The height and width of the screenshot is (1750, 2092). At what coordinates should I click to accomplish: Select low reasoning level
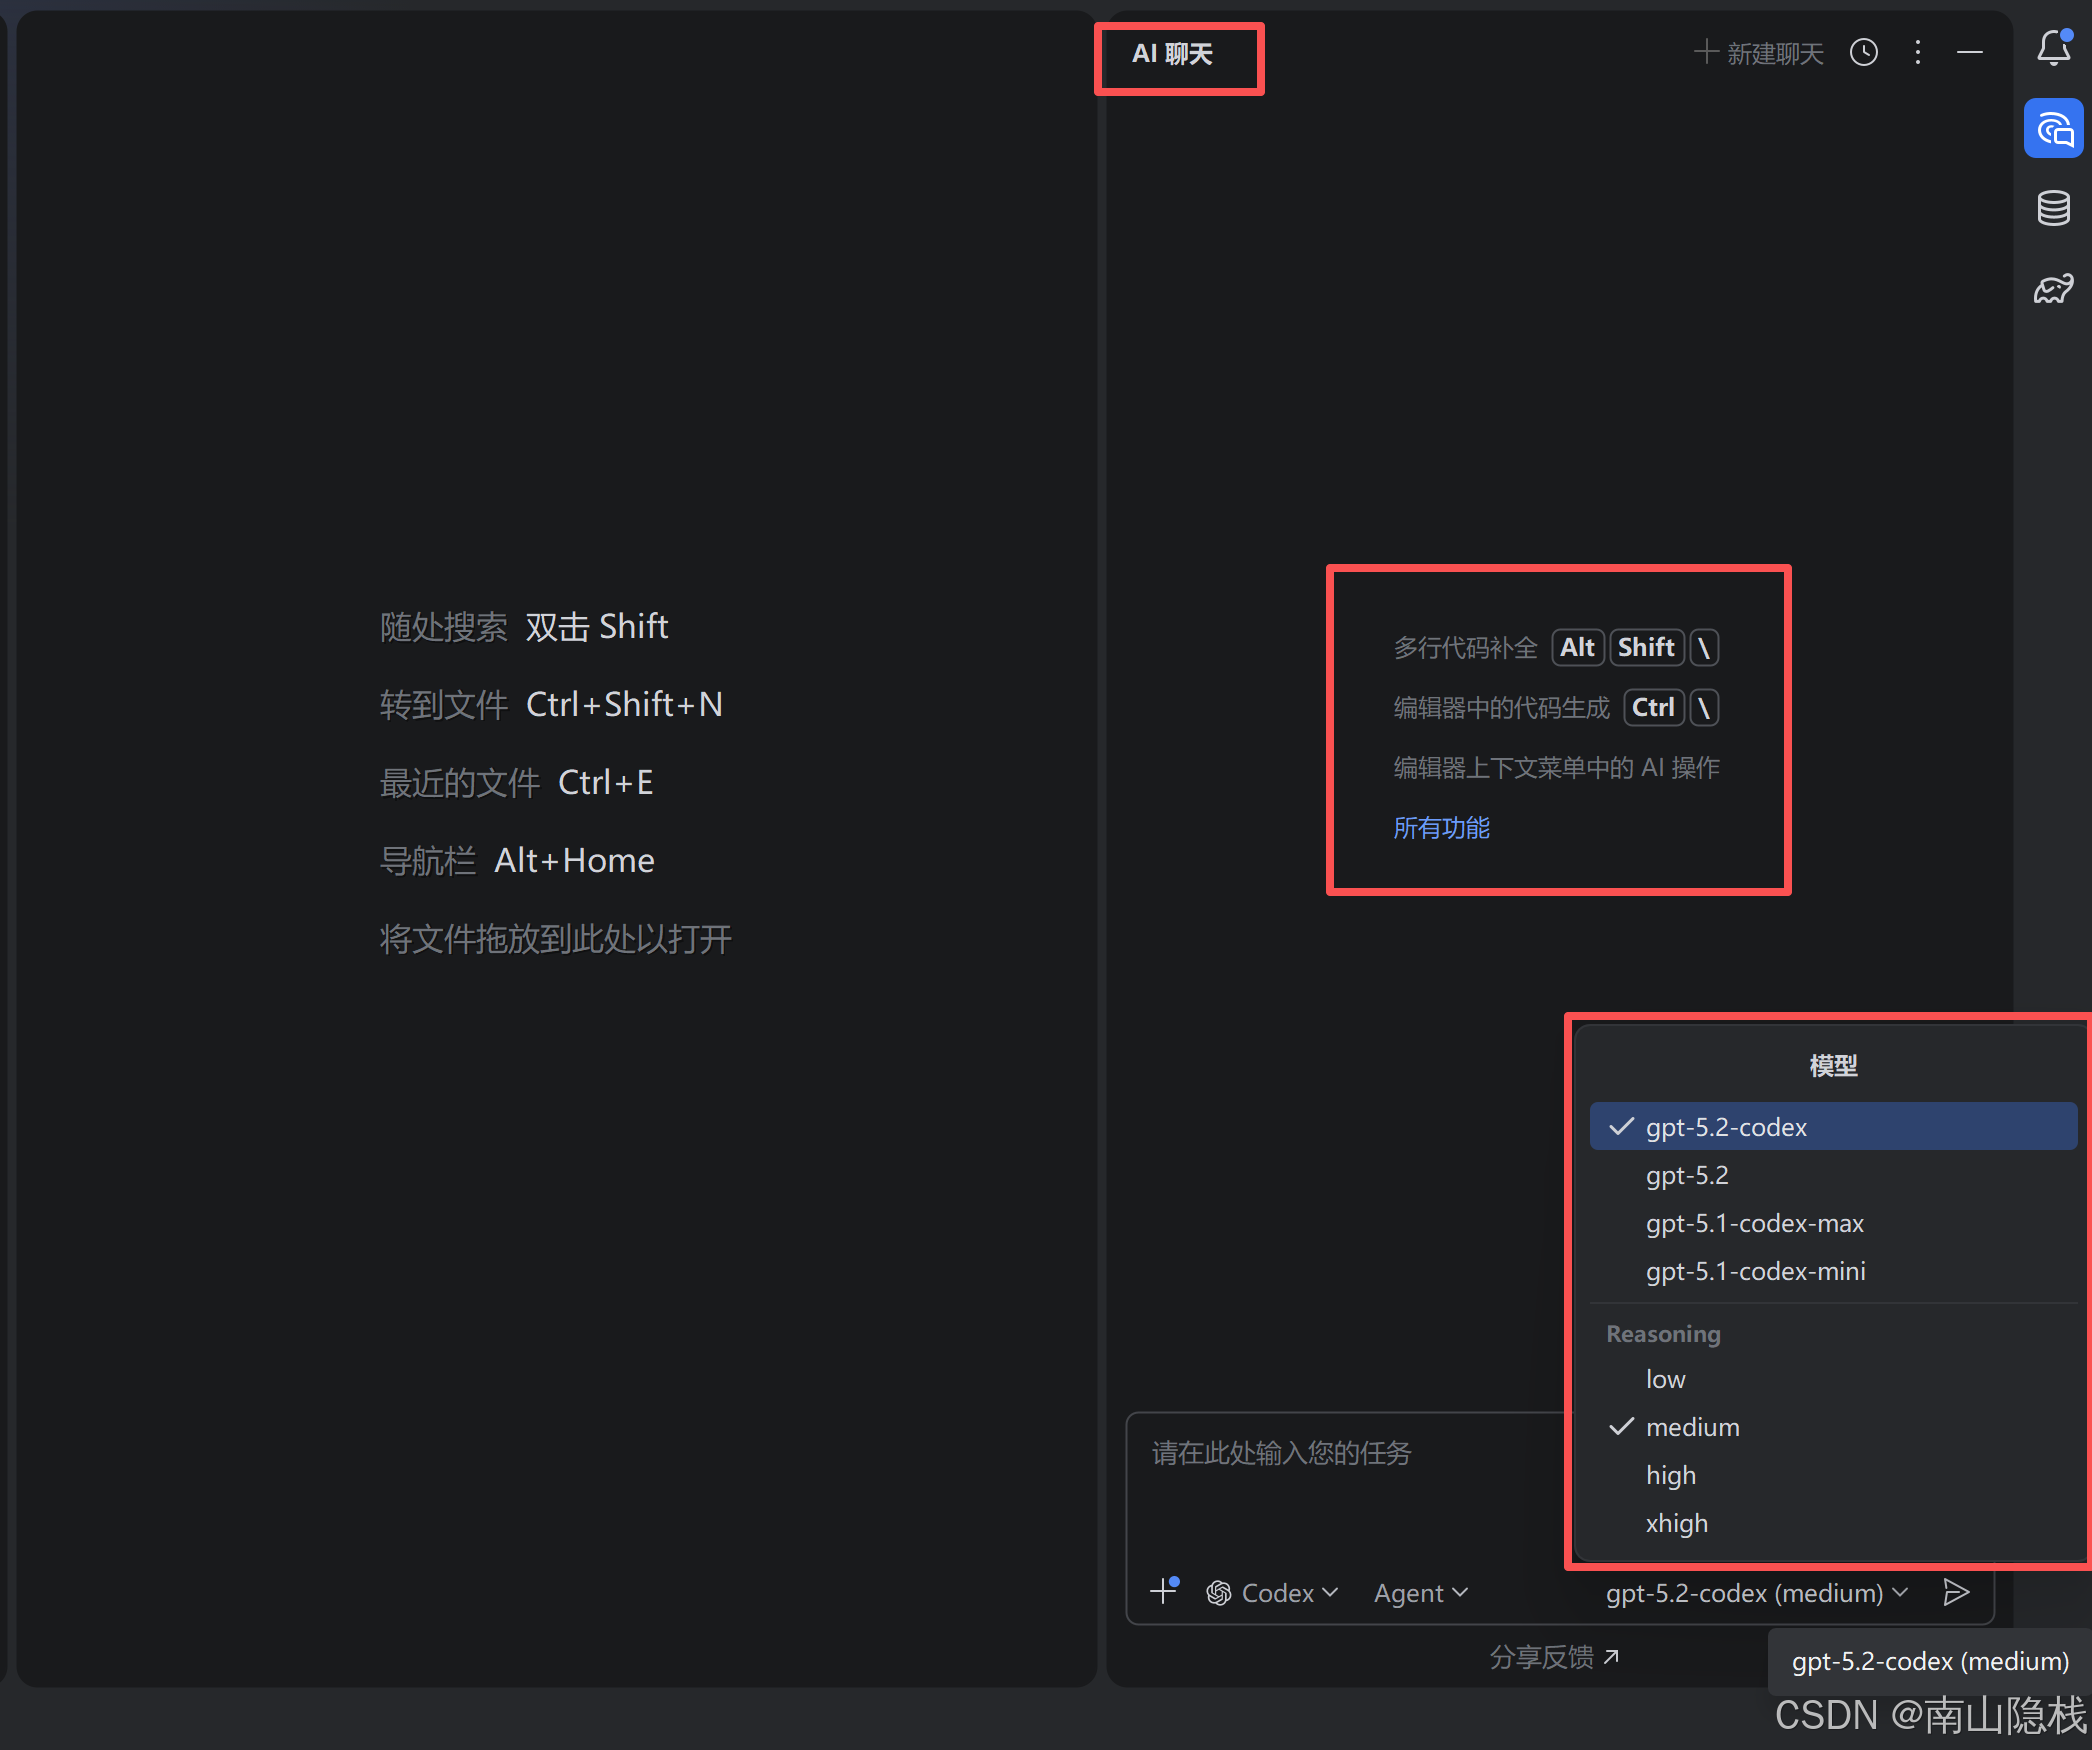tap(1665, 1379)
